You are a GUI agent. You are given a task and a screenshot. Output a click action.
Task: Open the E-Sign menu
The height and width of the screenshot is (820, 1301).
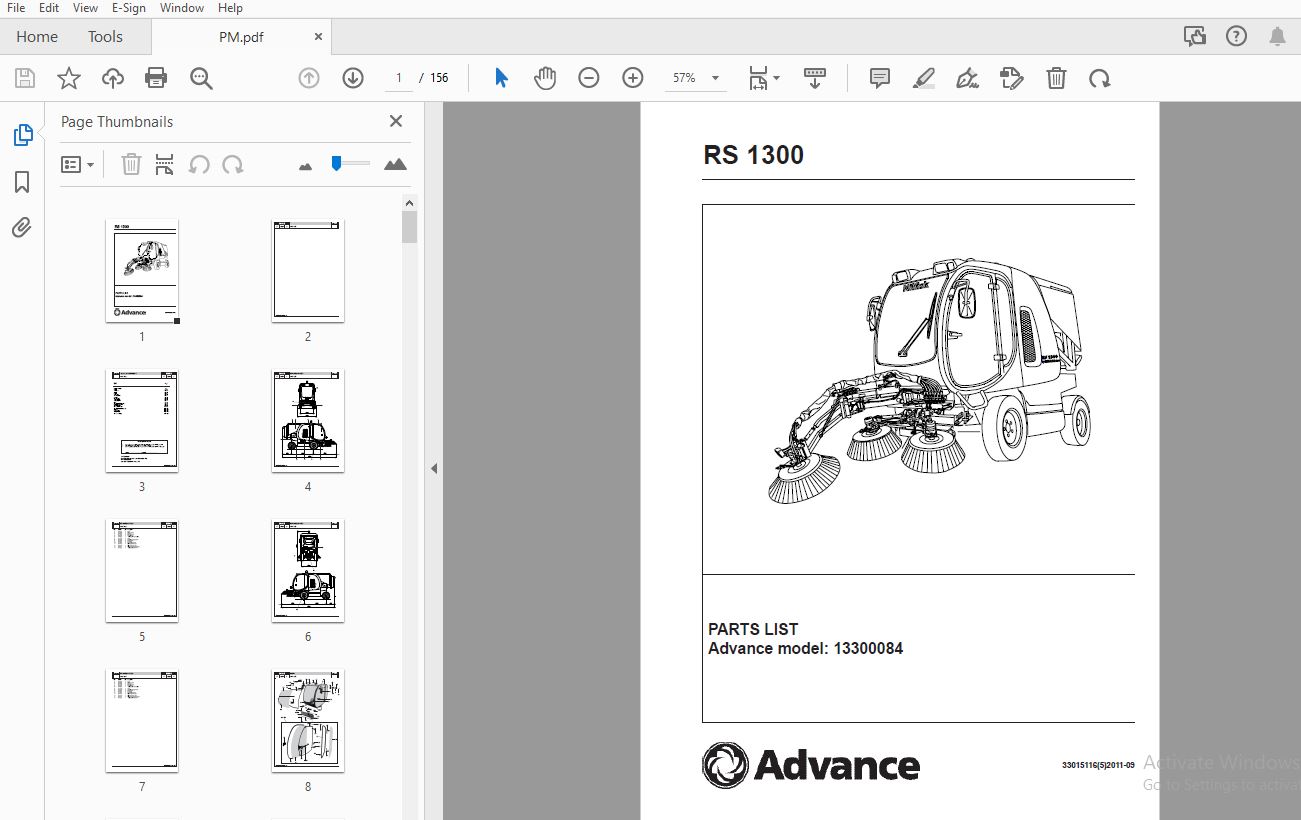coord(129,7)
